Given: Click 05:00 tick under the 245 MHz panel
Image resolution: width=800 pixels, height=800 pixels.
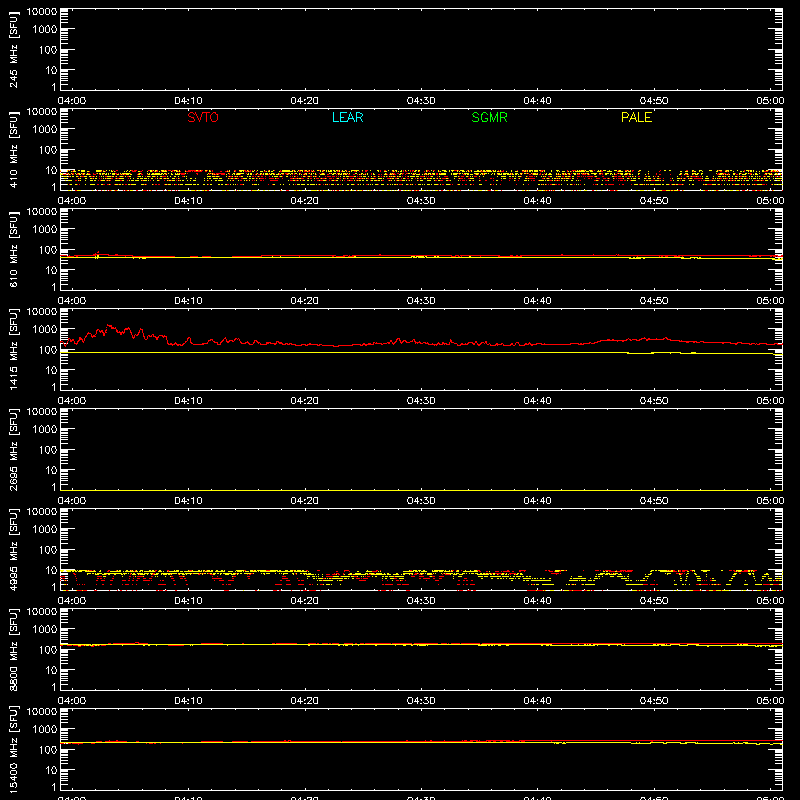Looking at the screenshot, I should pyautogui.click(x=770, y=101).
